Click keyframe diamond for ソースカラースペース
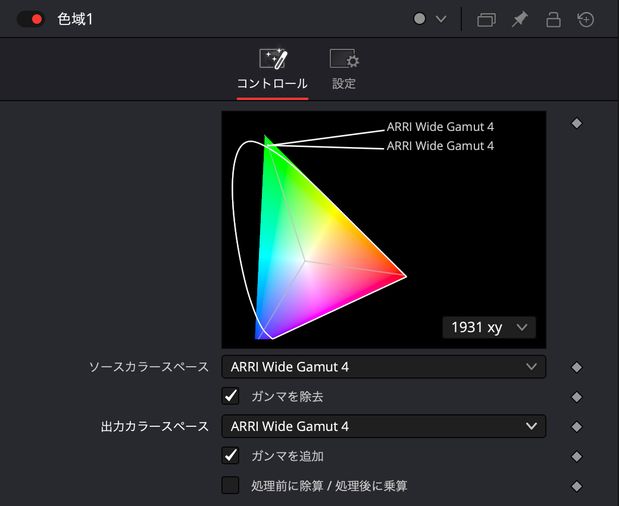The width and height of the screenshot is (619, 506). (576, 367)
